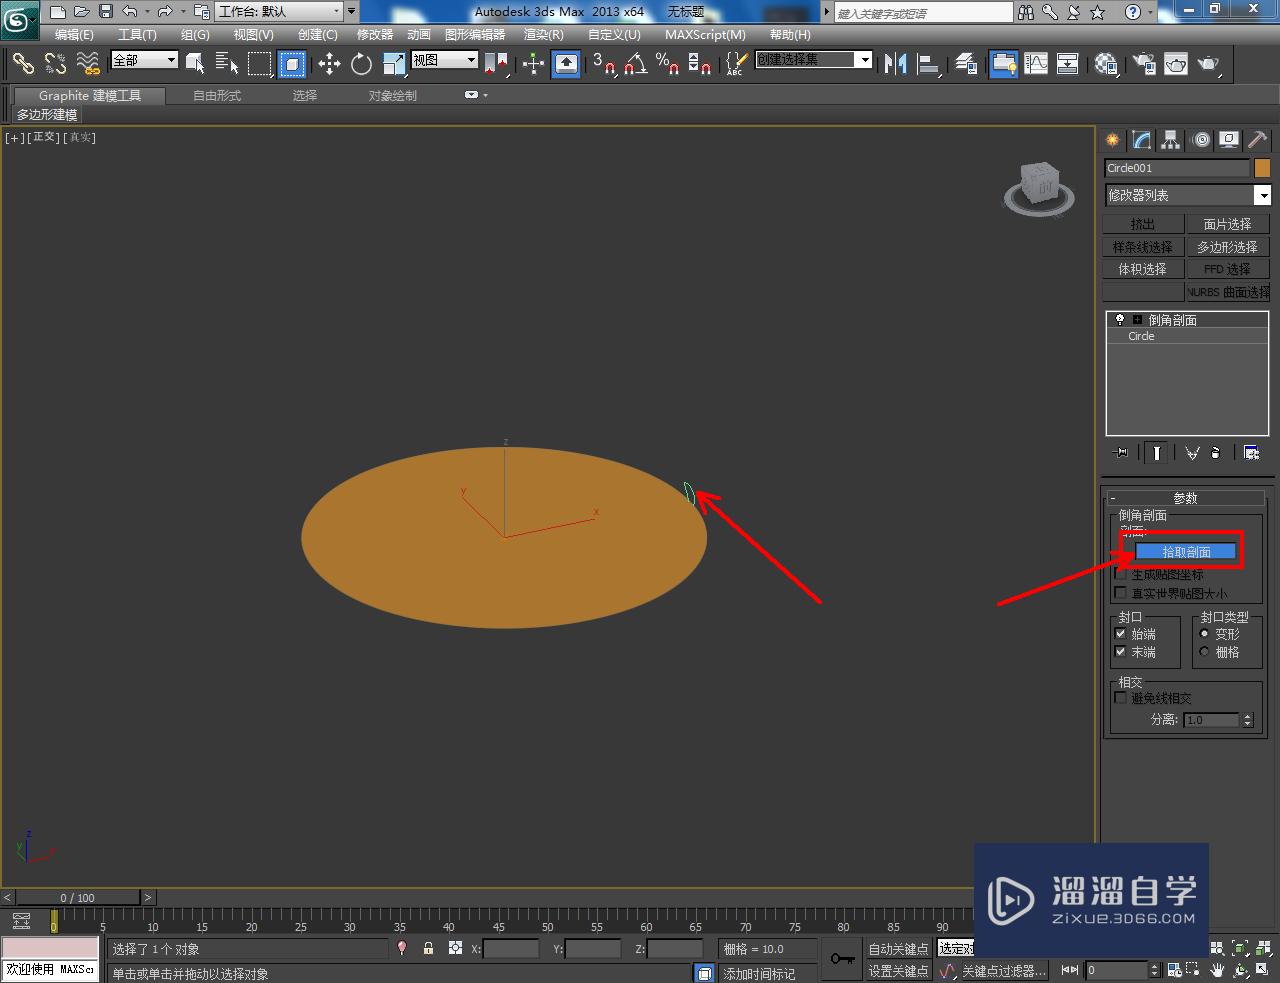Open Edit Named Selection Sets

(736, 64)
